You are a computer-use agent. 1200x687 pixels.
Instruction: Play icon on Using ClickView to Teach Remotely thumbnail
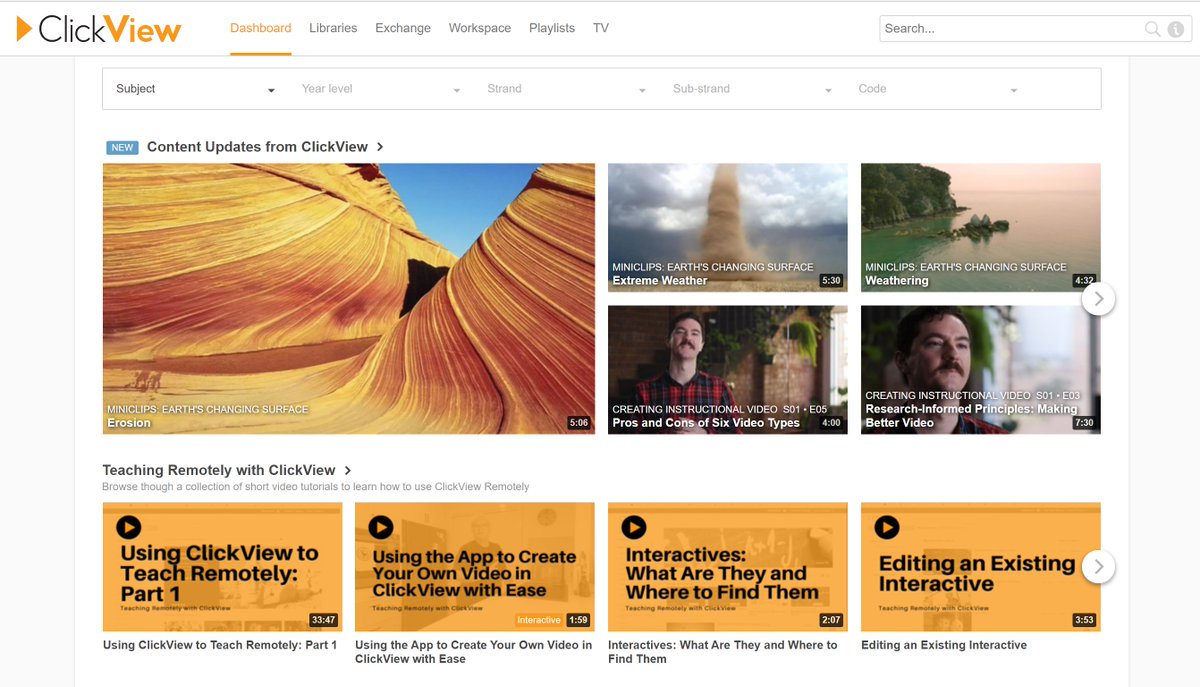tap(128, 527)
